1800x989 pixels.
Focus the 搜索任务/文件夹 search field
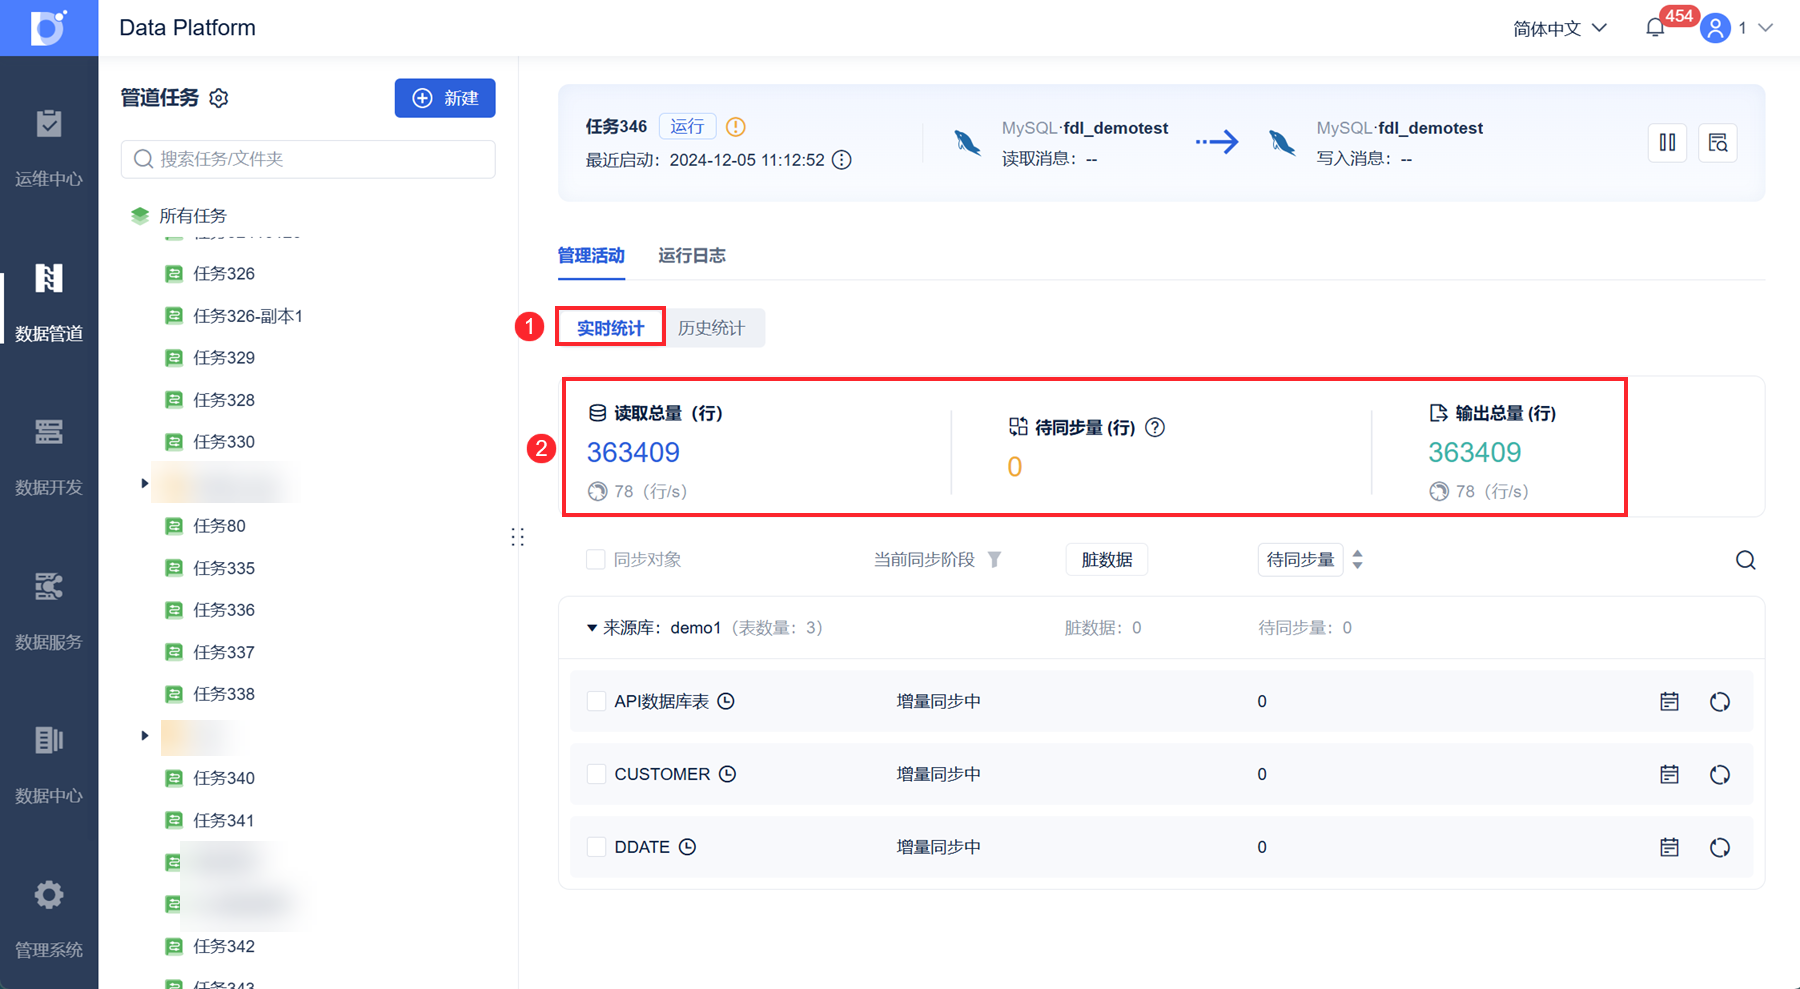pos(308,159)
